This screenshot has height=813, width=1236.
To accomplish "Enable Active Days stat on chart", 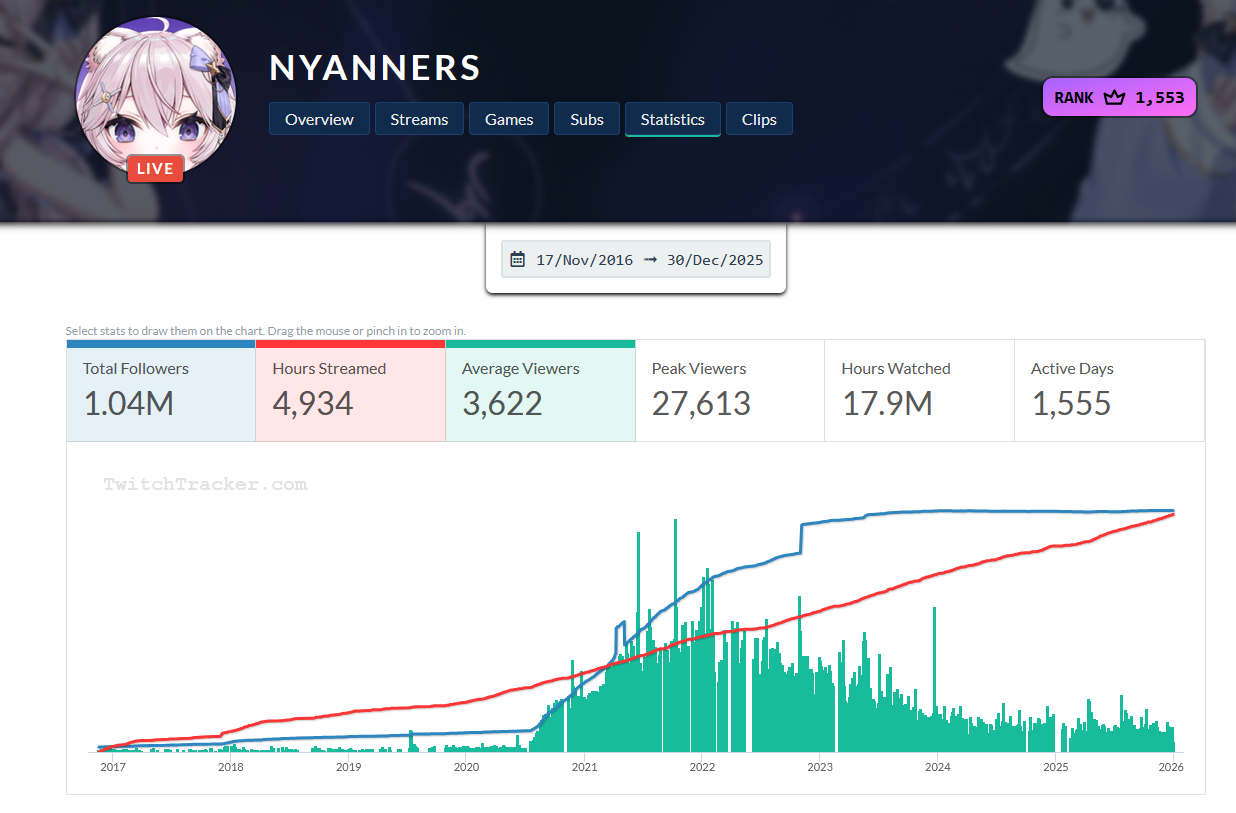I will tap(1109, 390).
